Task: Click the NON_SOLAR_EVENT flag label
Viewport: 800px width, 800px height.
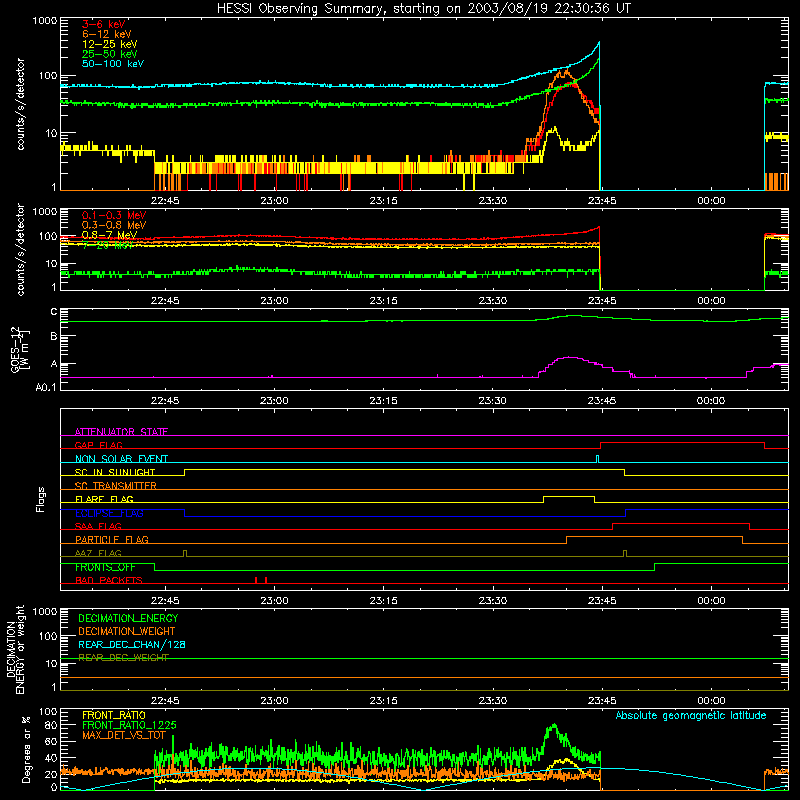Action: tap(121, 459)
